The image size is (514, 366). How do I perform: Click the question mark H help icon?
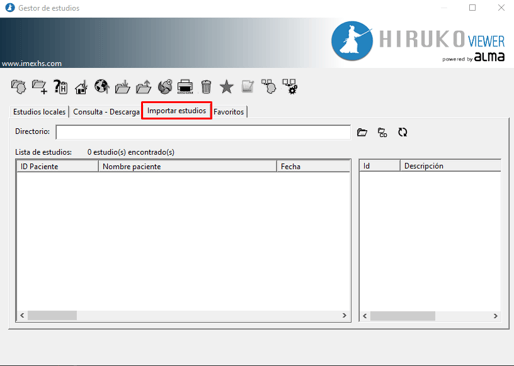60,87
